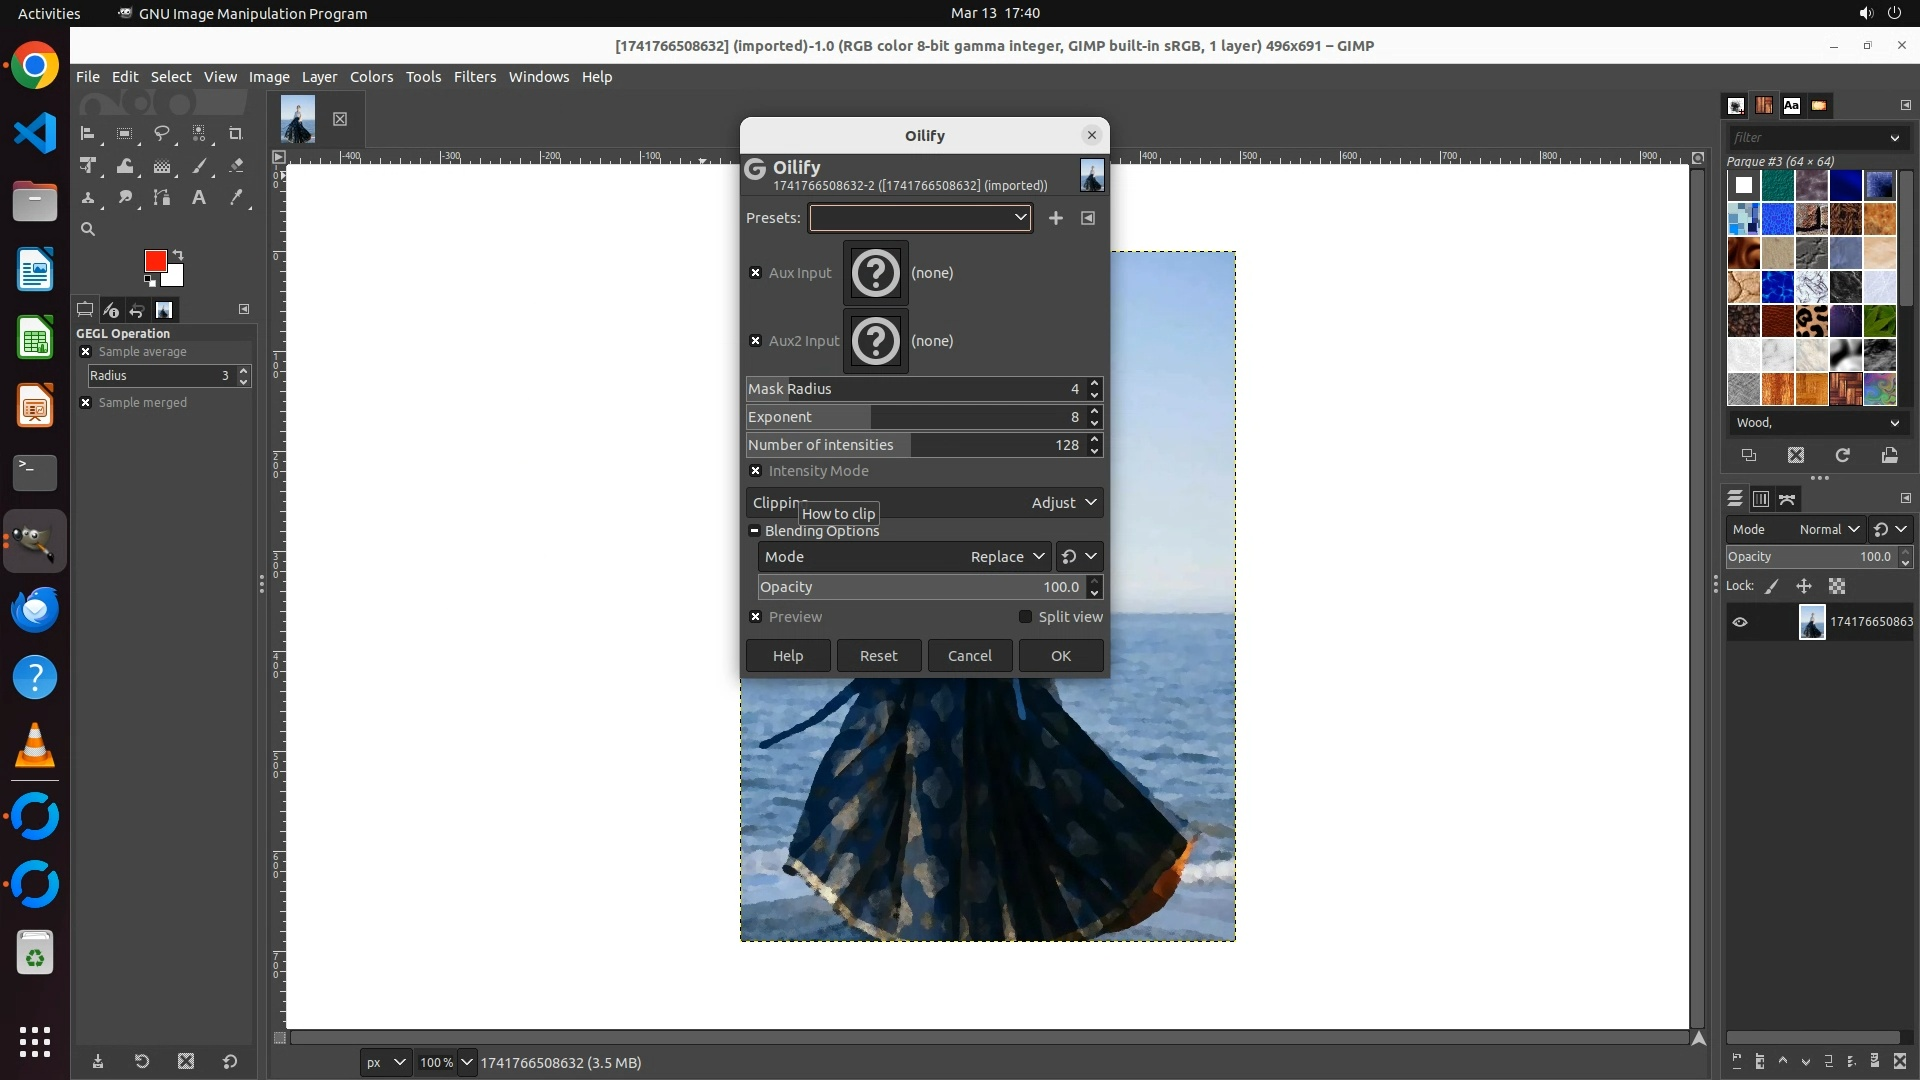
Task: Select the Paintbrush tool
Action: tap(199, 166)
